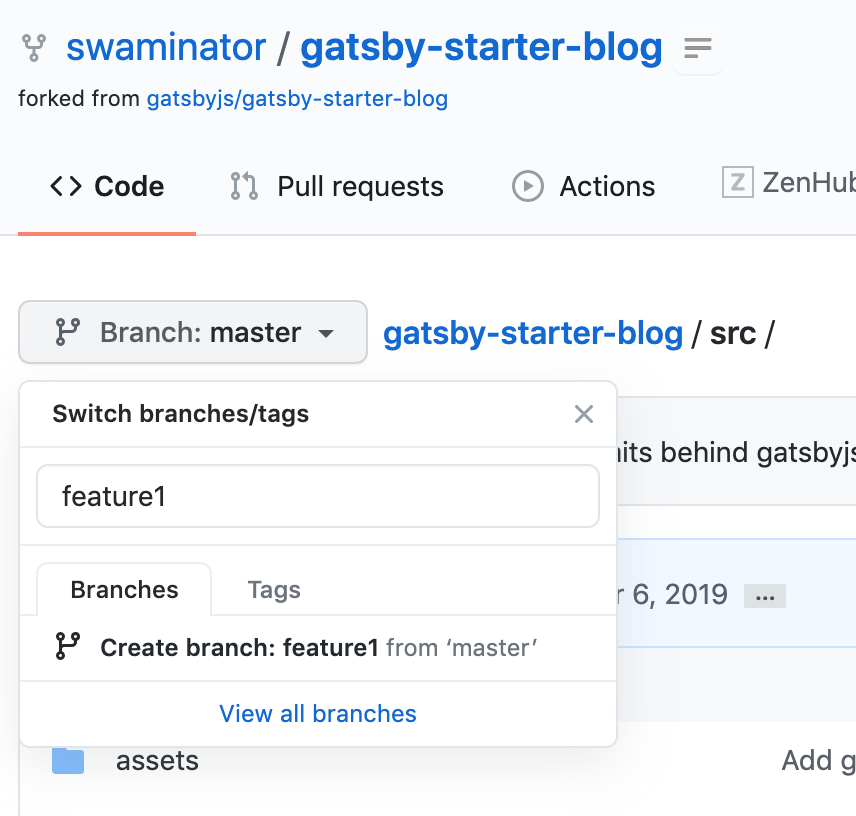The image size is (856, 816).
Task: Close the Switch branches/tags popup
Action: click(584, 414)
